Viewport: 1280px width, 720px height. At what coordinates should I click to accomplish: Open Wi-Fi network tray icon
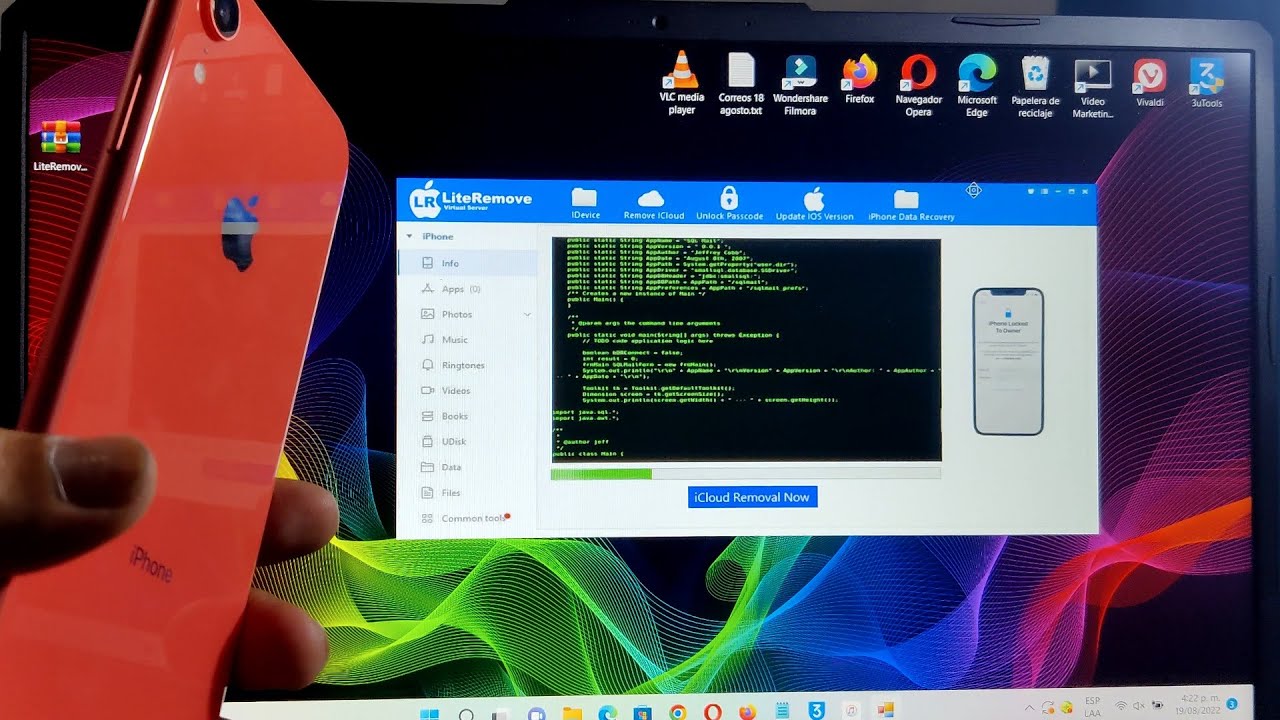pyautogui.click(x=1121, y=706)
